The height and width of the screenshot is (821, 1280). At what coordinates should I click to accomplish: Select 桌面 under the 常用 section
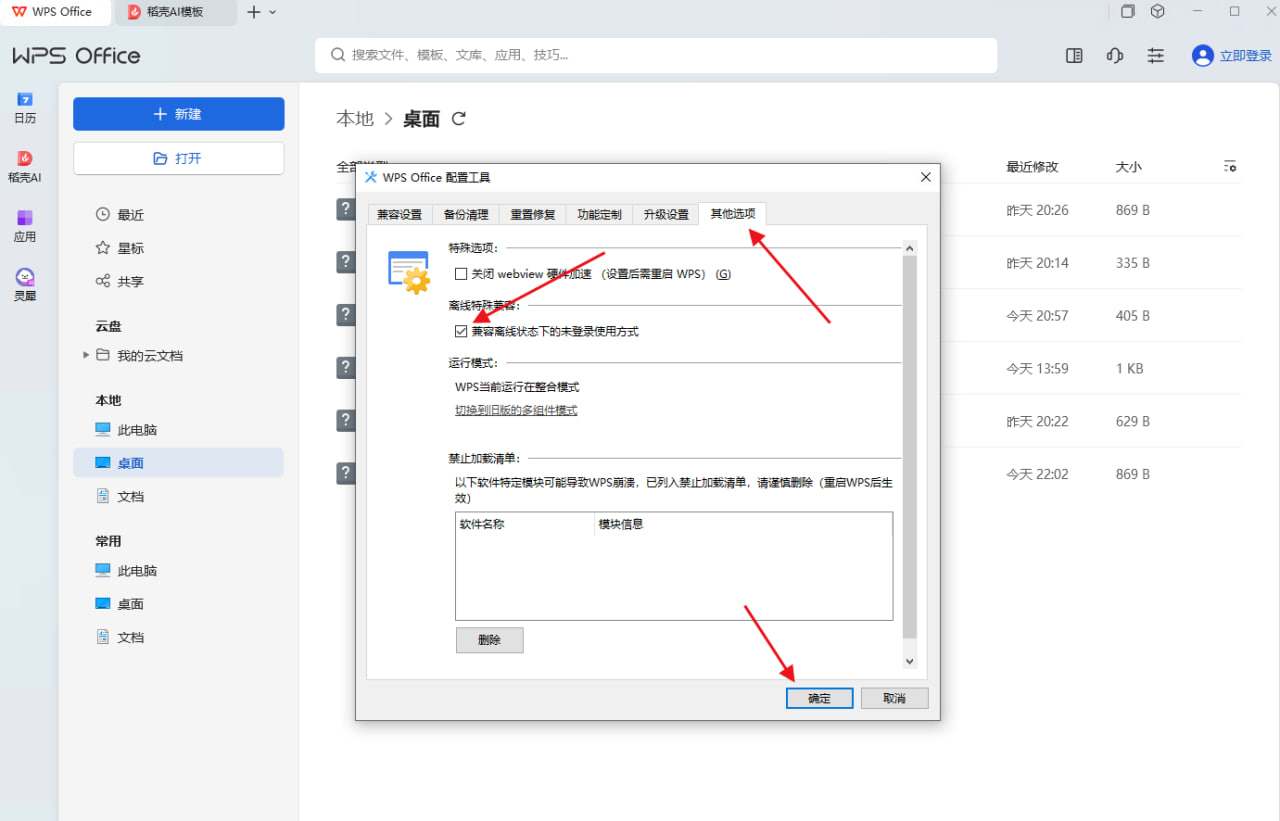[x=179, y=604]
